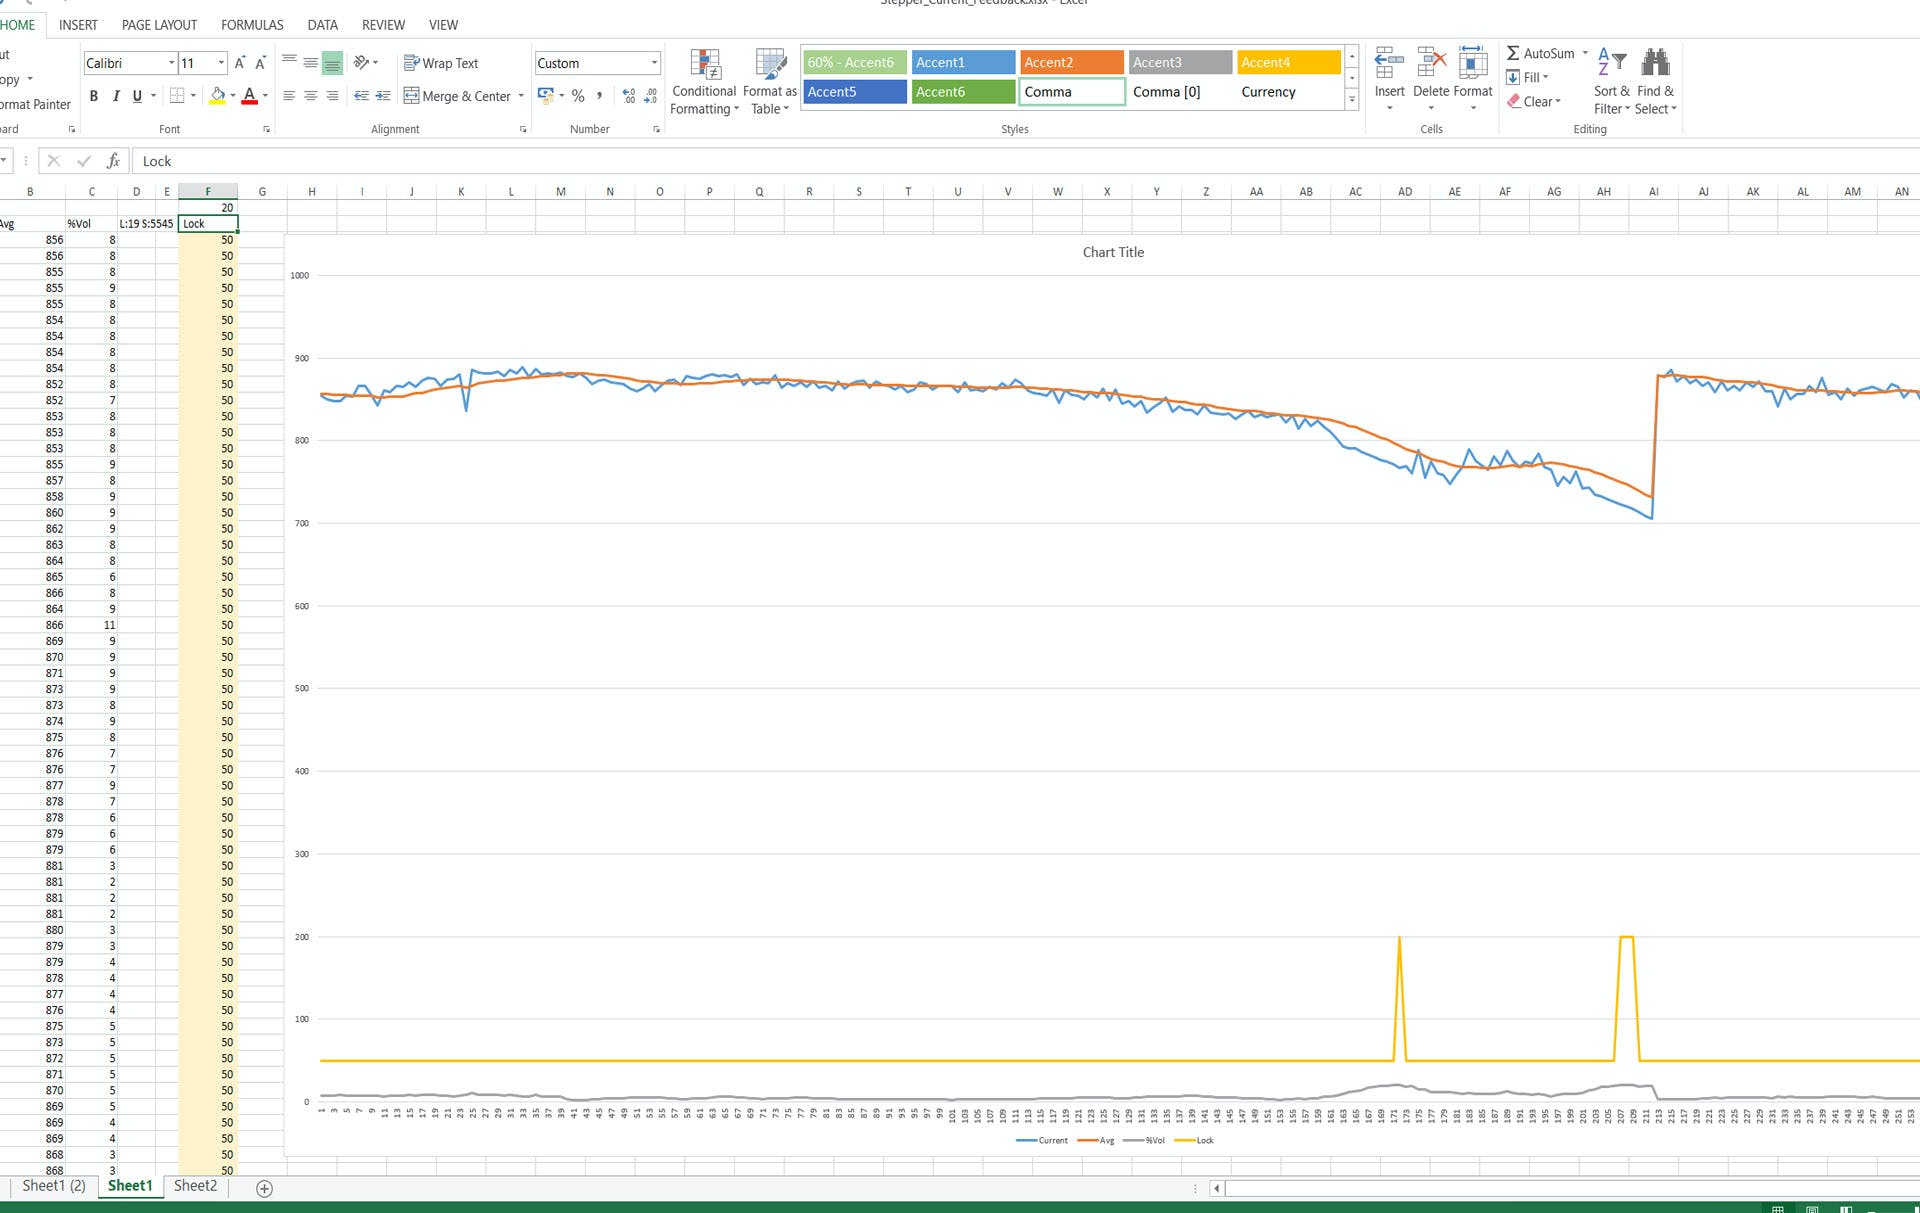Expand the Fill Color dropdown arrow
The image size is (1920, 1213).
click(233, 96)
